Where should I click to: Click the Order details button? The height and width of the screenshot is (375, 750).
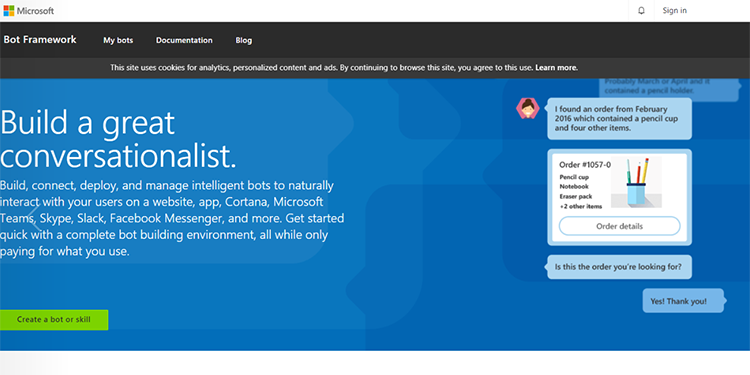pyautogui.click(x=619, y=226)
